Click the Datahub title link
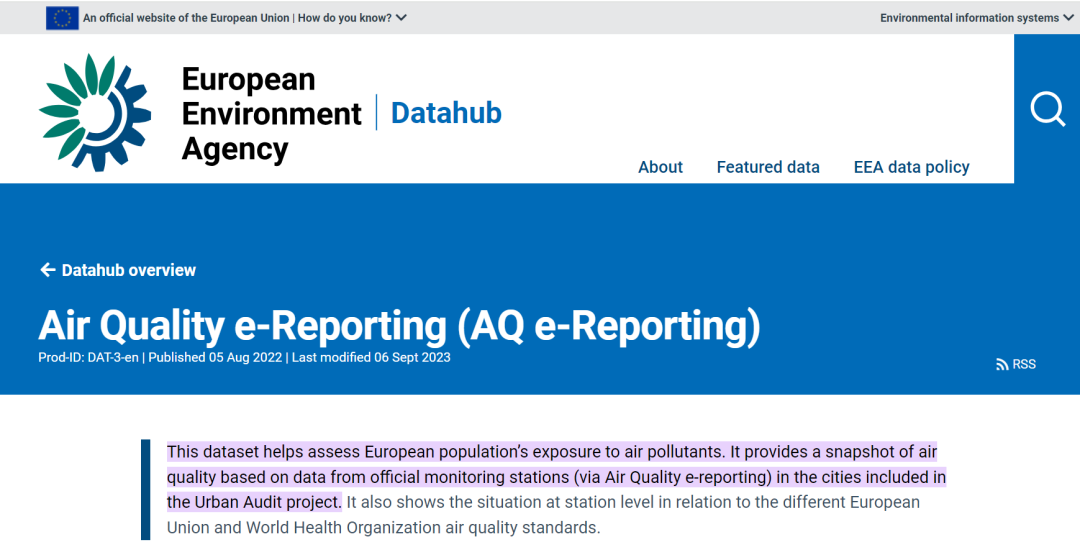 [446, 112]
